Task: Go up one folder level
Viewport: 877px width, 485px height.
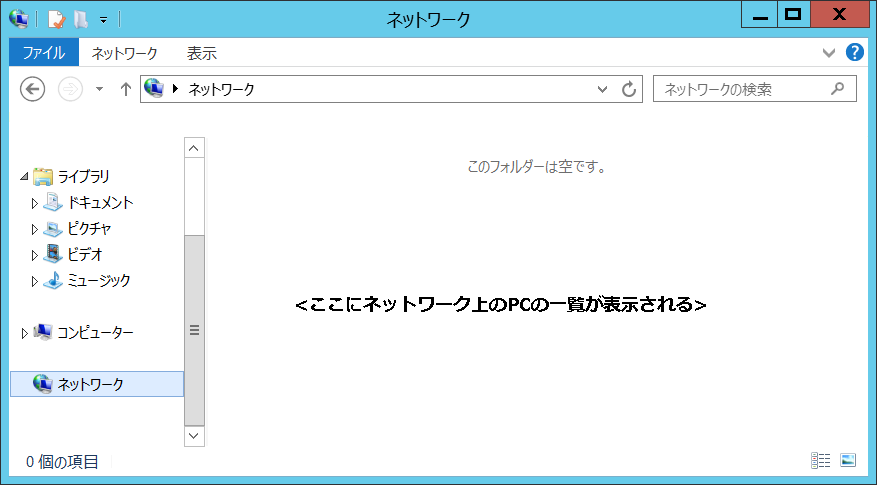Action: 126,89
